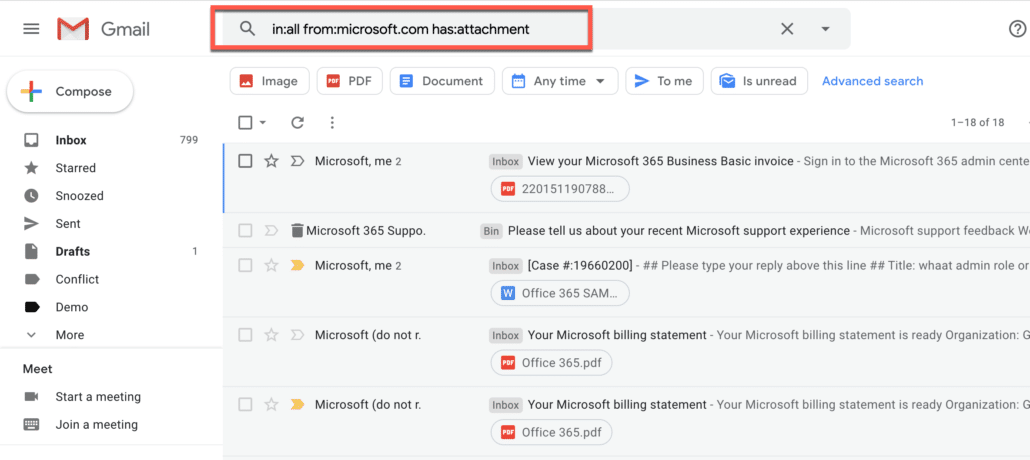This screenshot has width=1030, height=460.
Task: Open the Demo label
Action: (x=72, y=307)
